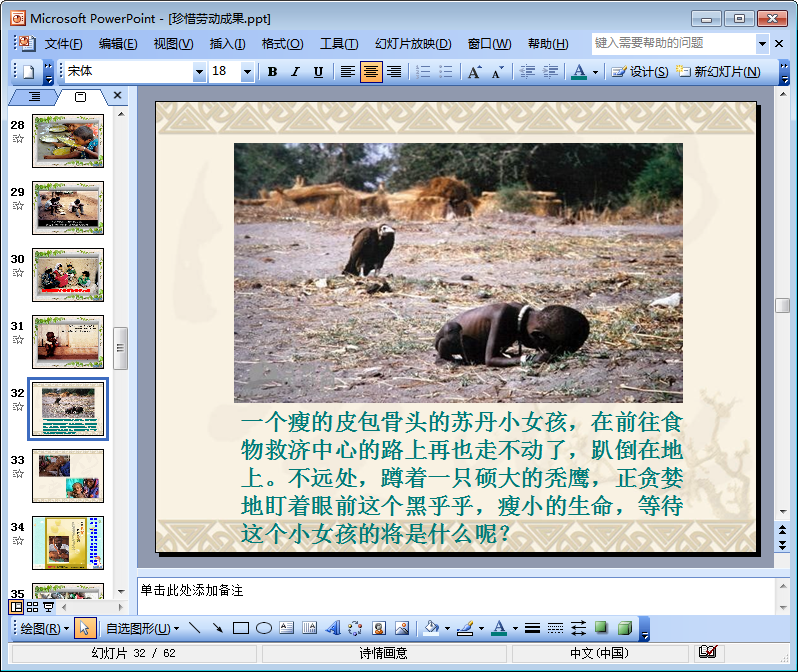Image resolution: width=798 pixels, height=672 pixels.
Task: Open the Design (设计) pane
Action: coord(639,72)
